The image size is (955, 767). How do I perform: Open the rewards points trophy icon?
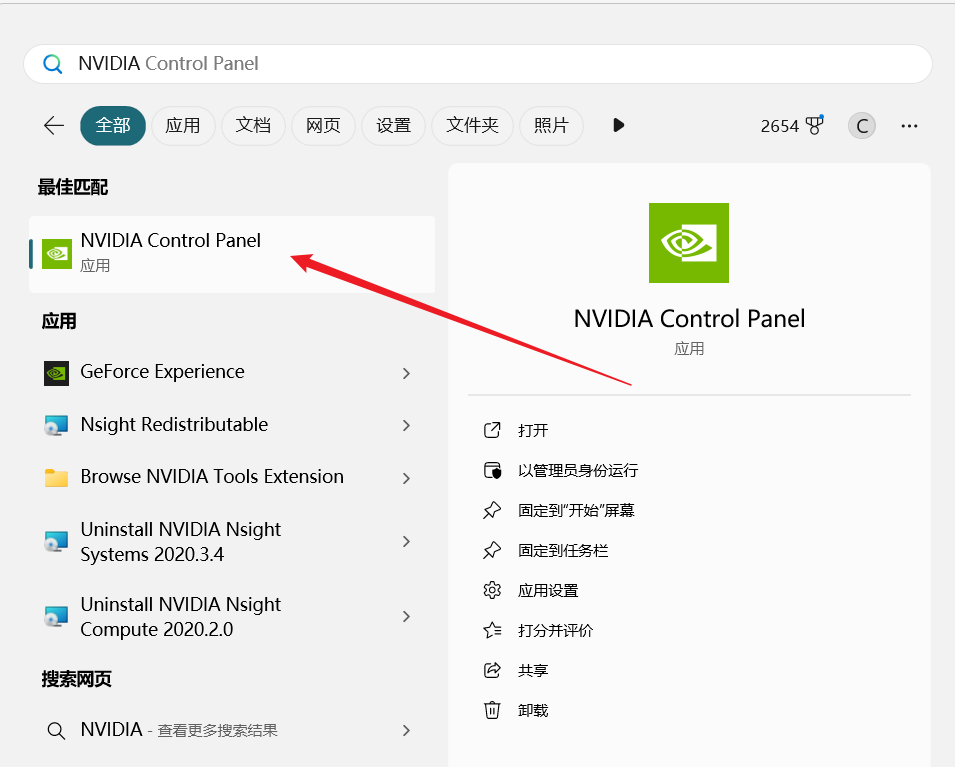[x=814, y=125]
